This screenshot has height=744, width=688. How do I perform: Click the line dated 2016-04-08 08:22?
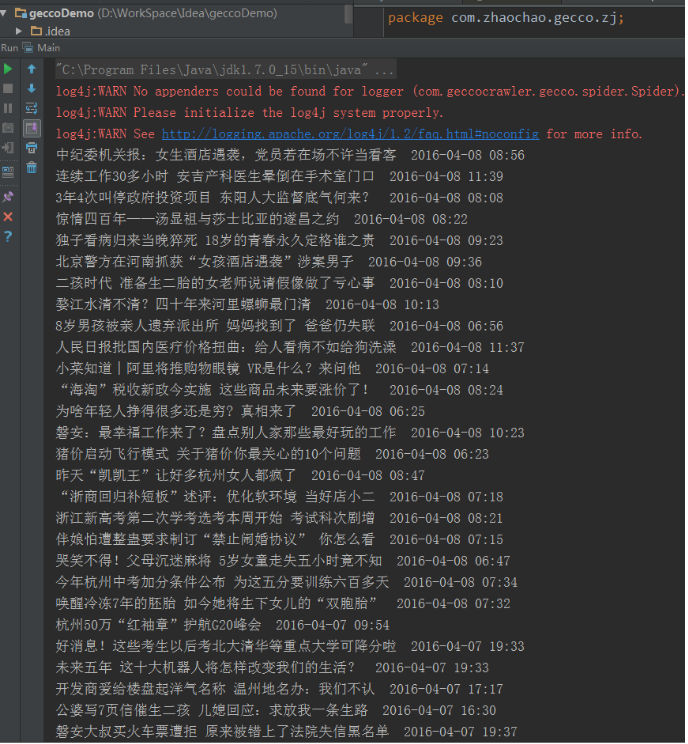click(x=261, y=220)
